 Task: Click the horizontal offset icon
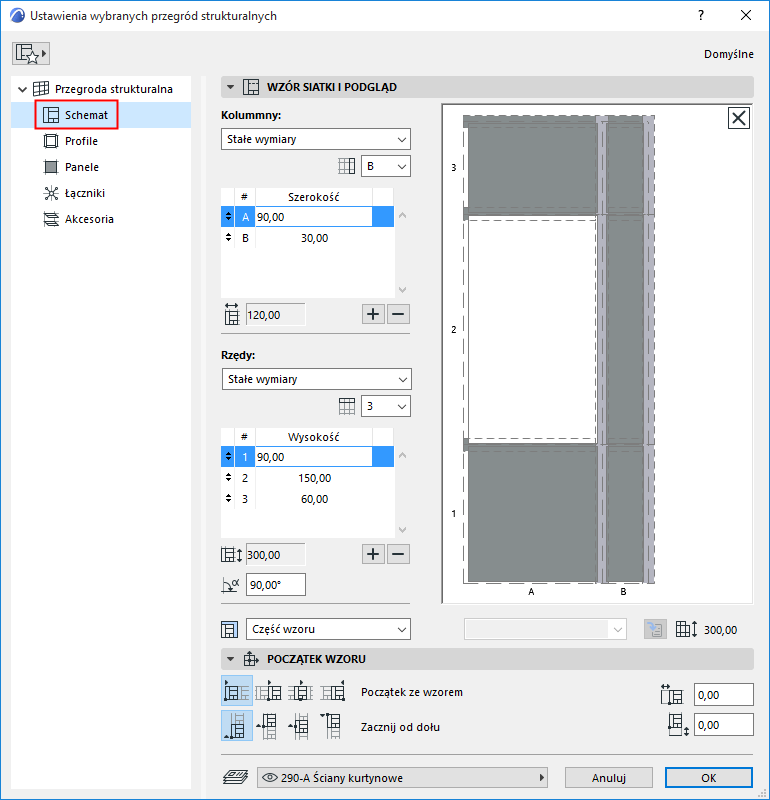pyautogui.click(x=672, y=695)
